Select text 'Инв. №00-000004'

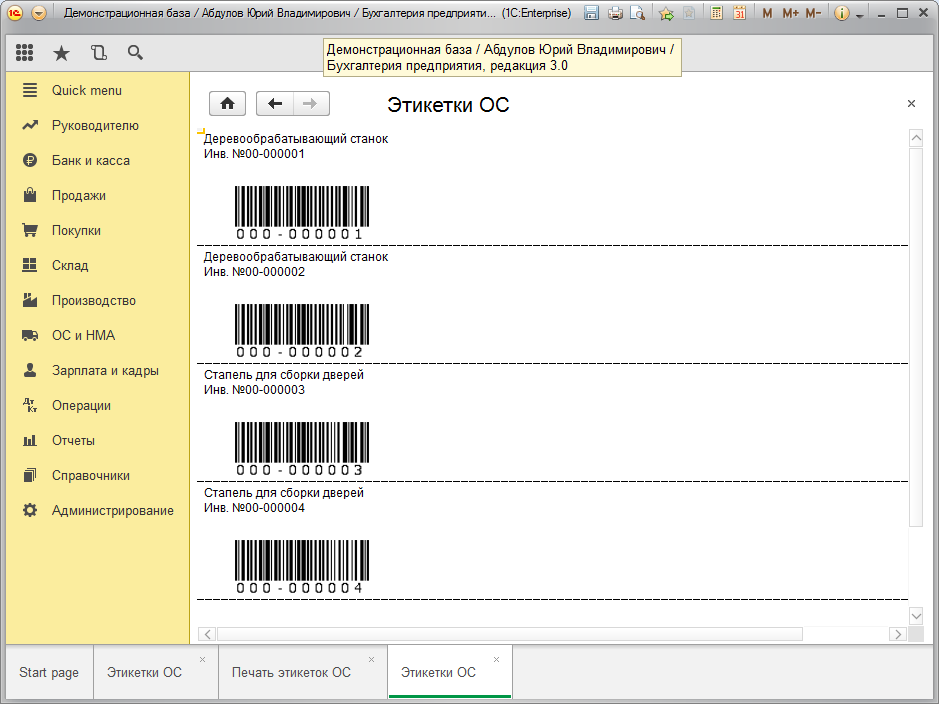tap(254, 508)
